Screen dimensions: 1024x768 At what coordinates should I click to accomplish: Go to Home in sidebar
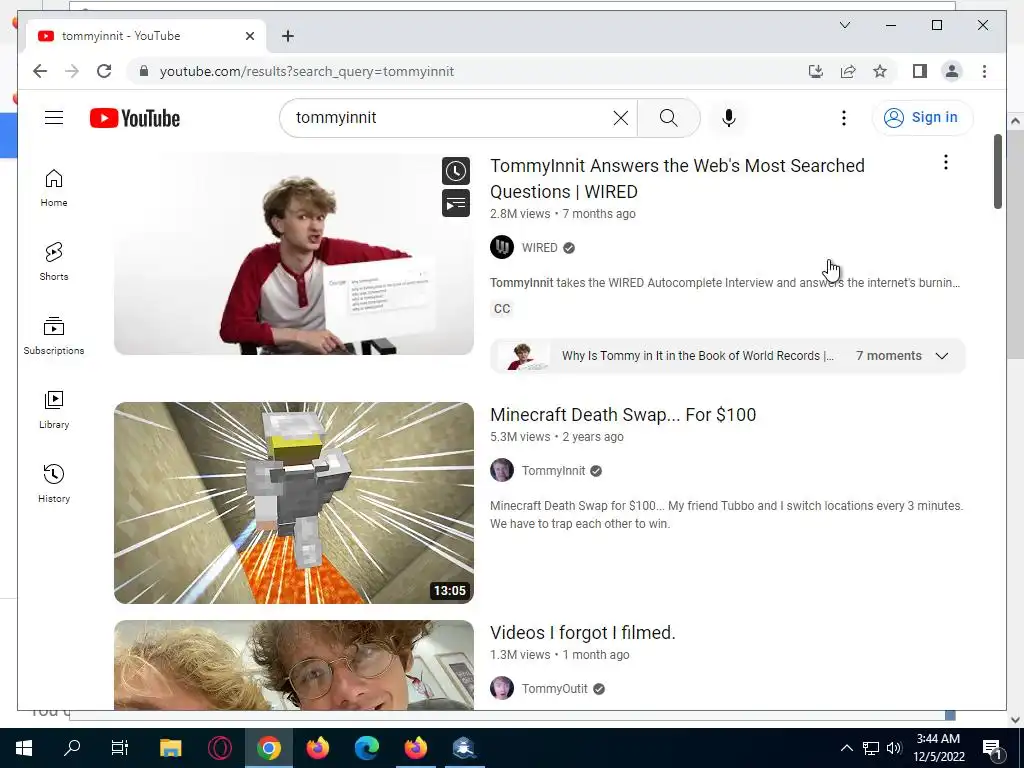pyautogui.click(x=54, y=188)
